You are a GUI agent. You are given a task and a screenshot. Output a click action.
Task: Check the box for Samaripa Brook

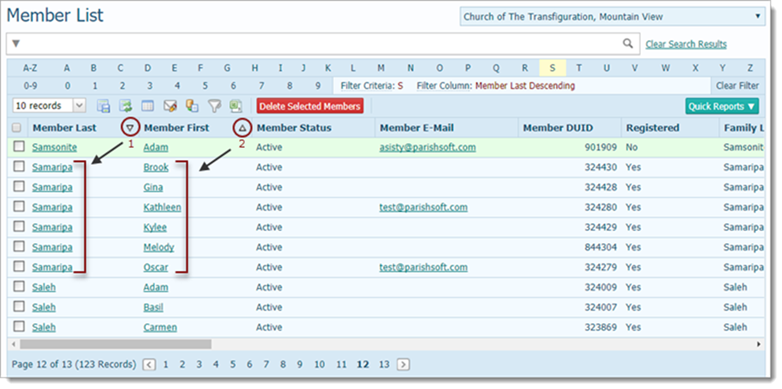(x=19, y=166)
